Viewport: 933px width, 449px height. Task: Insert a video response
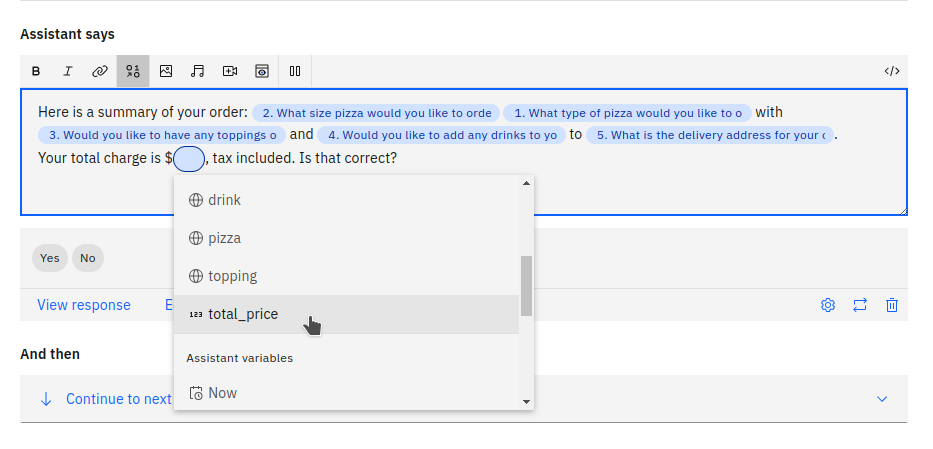(230, 71)
